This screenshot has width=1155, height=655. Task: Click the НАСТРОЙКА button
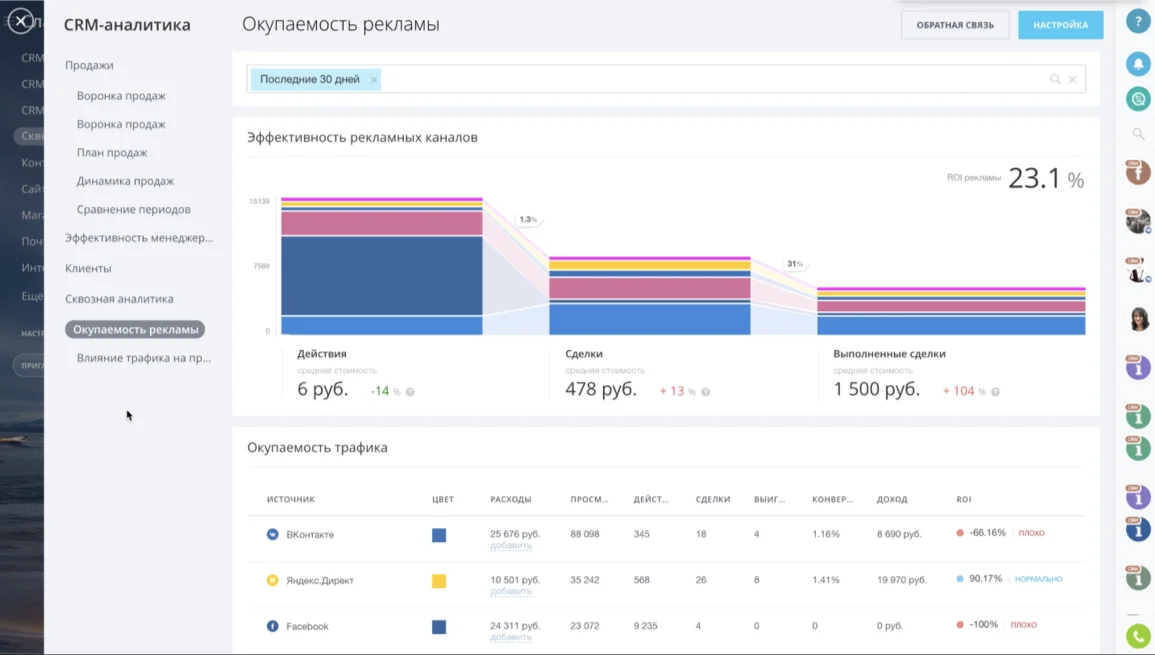point(1060,25)
